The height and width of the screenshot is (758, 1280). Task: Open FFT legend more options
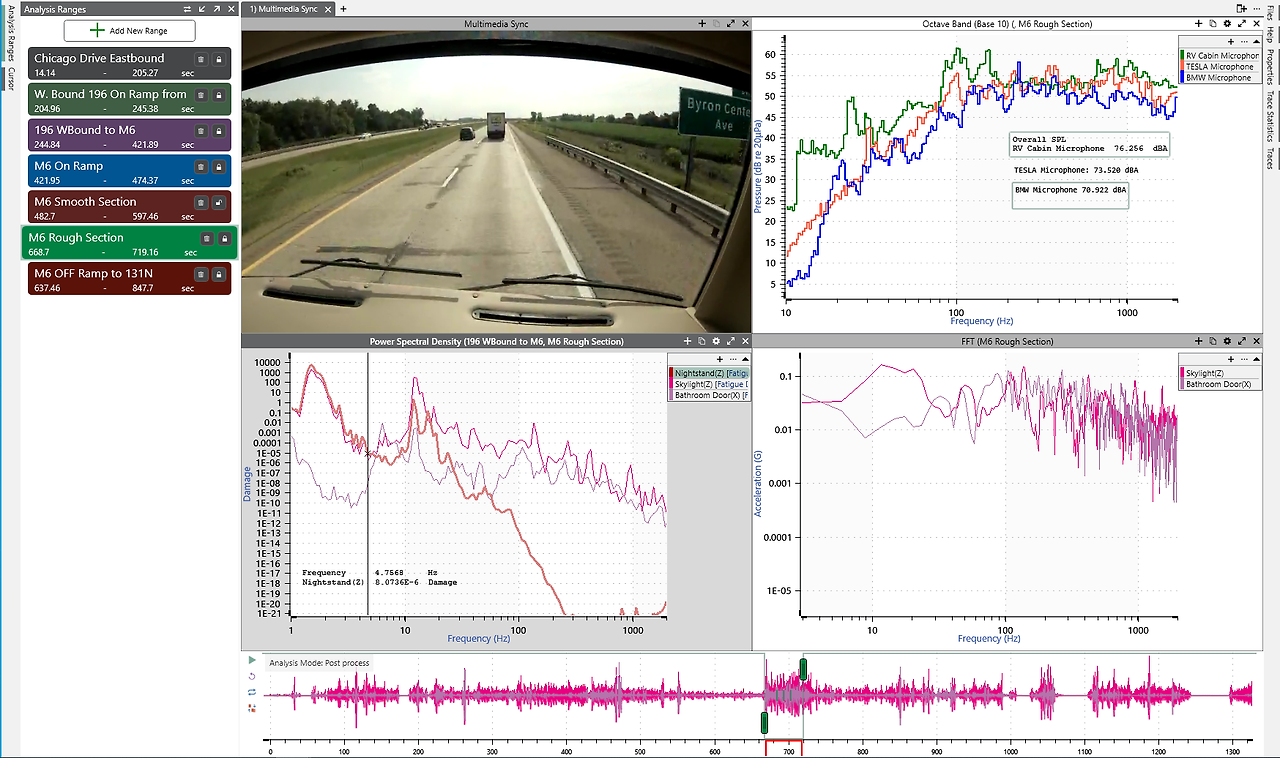pos(1243,358)
